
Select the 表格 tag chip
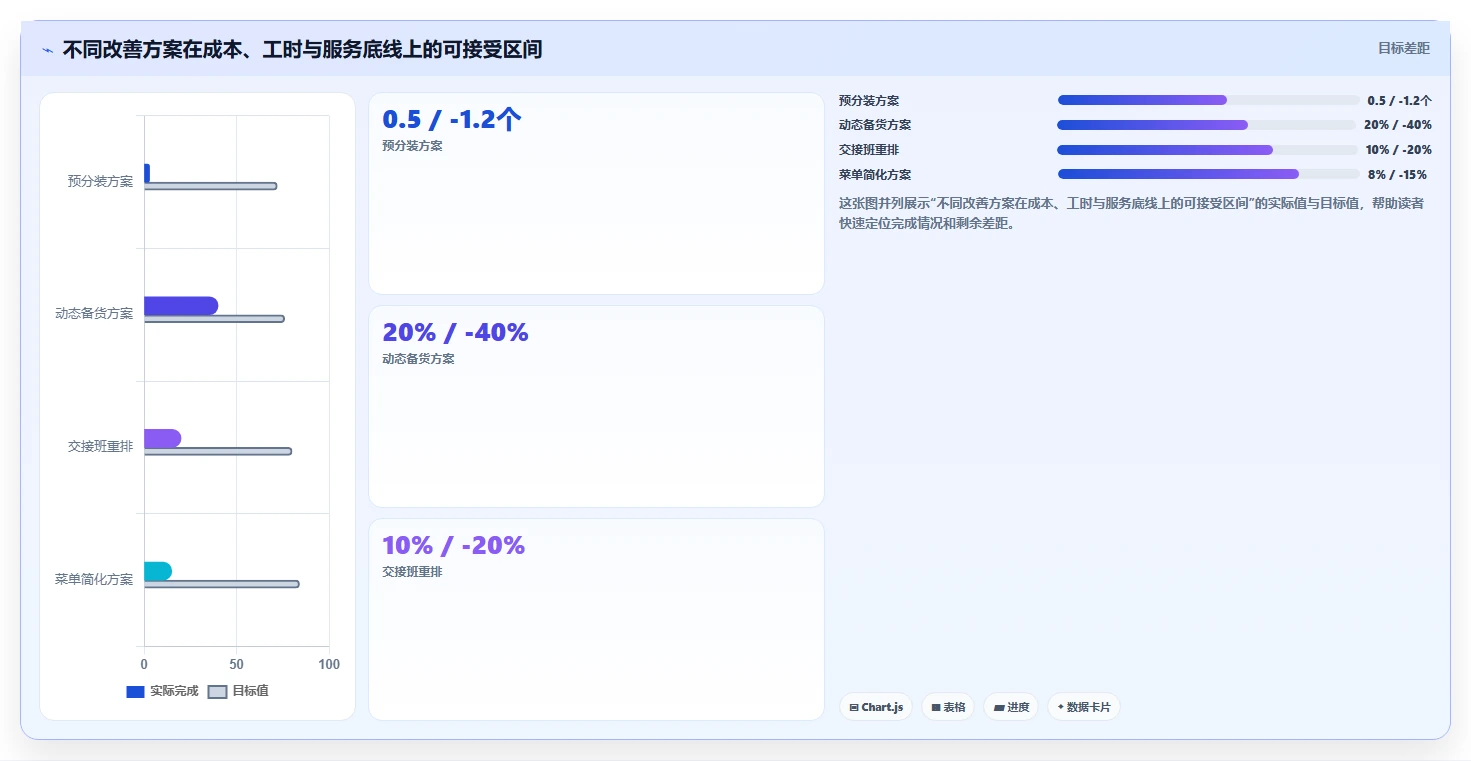(x=948, y=707)
